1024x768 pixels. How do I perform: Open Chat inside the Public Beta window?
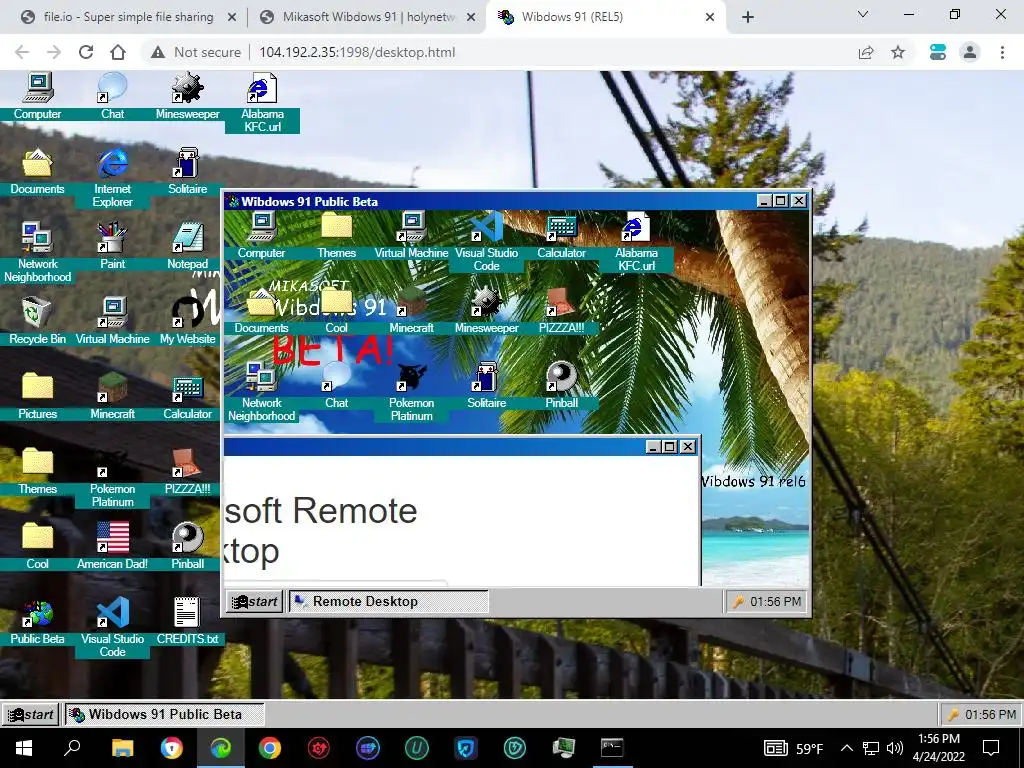(336, 385)
